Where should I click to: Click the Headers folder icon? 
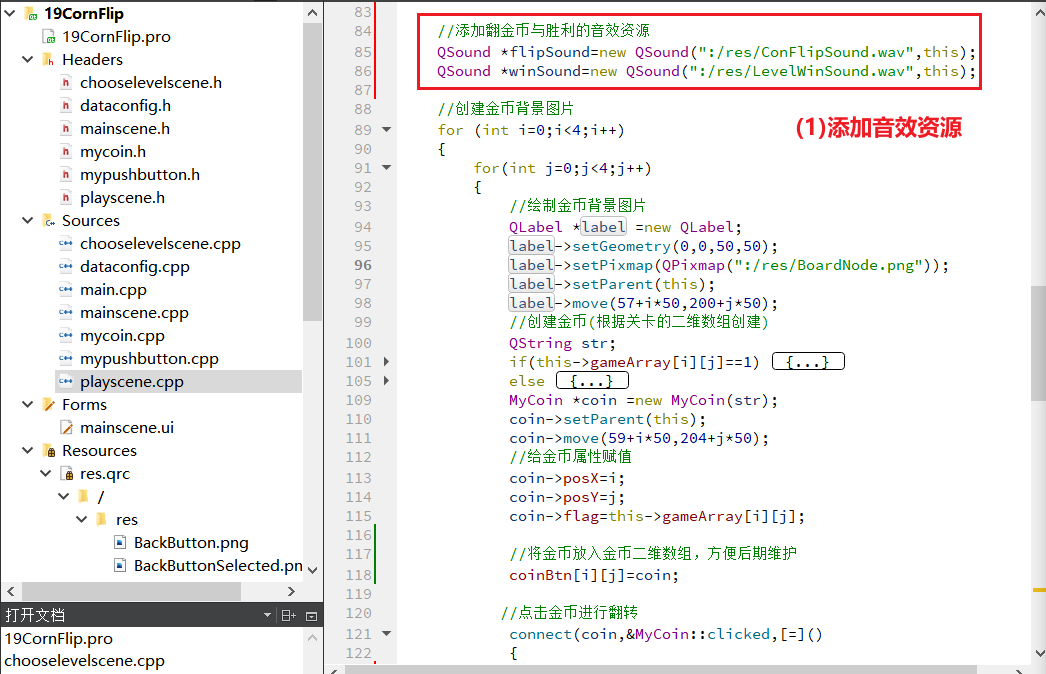click(x=49, y=59)
